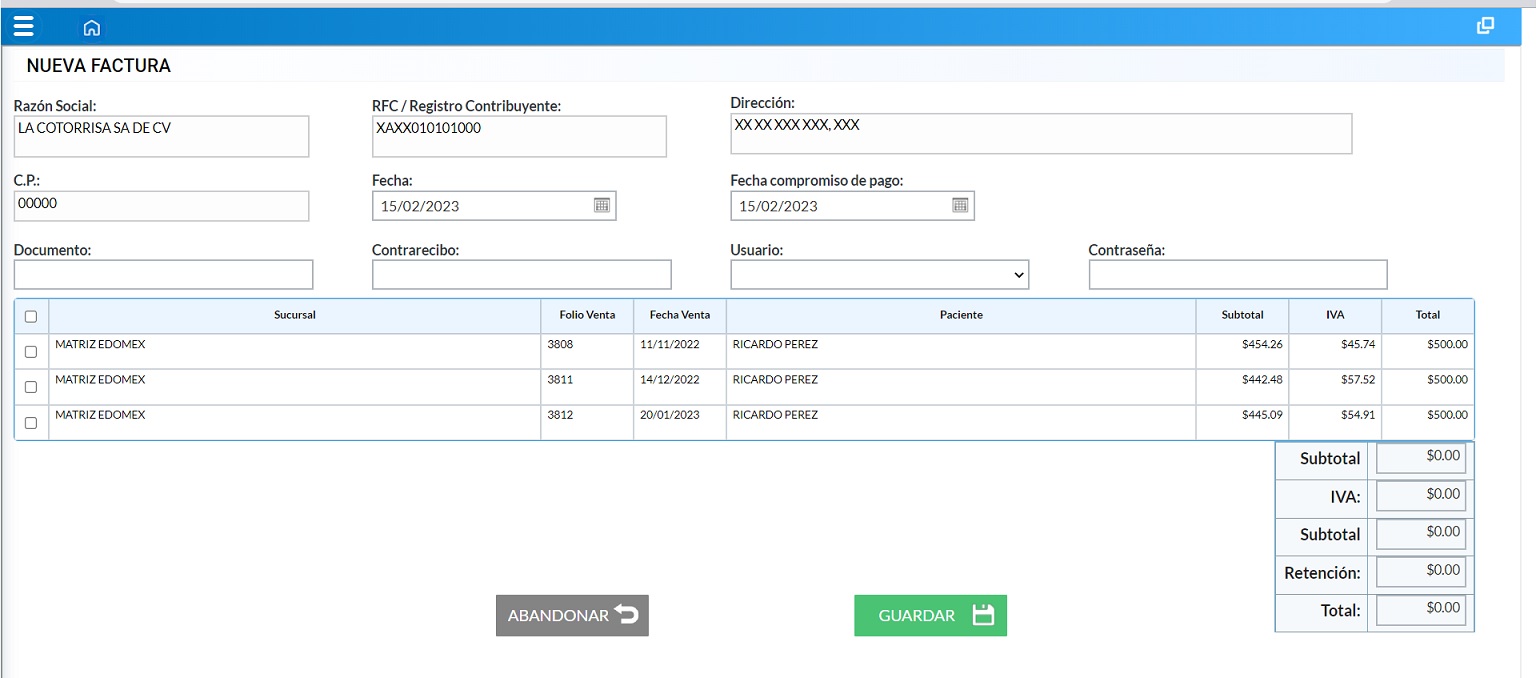Screen dimensions: 1540x678
Task: Click the GUARDAR button
Action: (x=930, y=615)
